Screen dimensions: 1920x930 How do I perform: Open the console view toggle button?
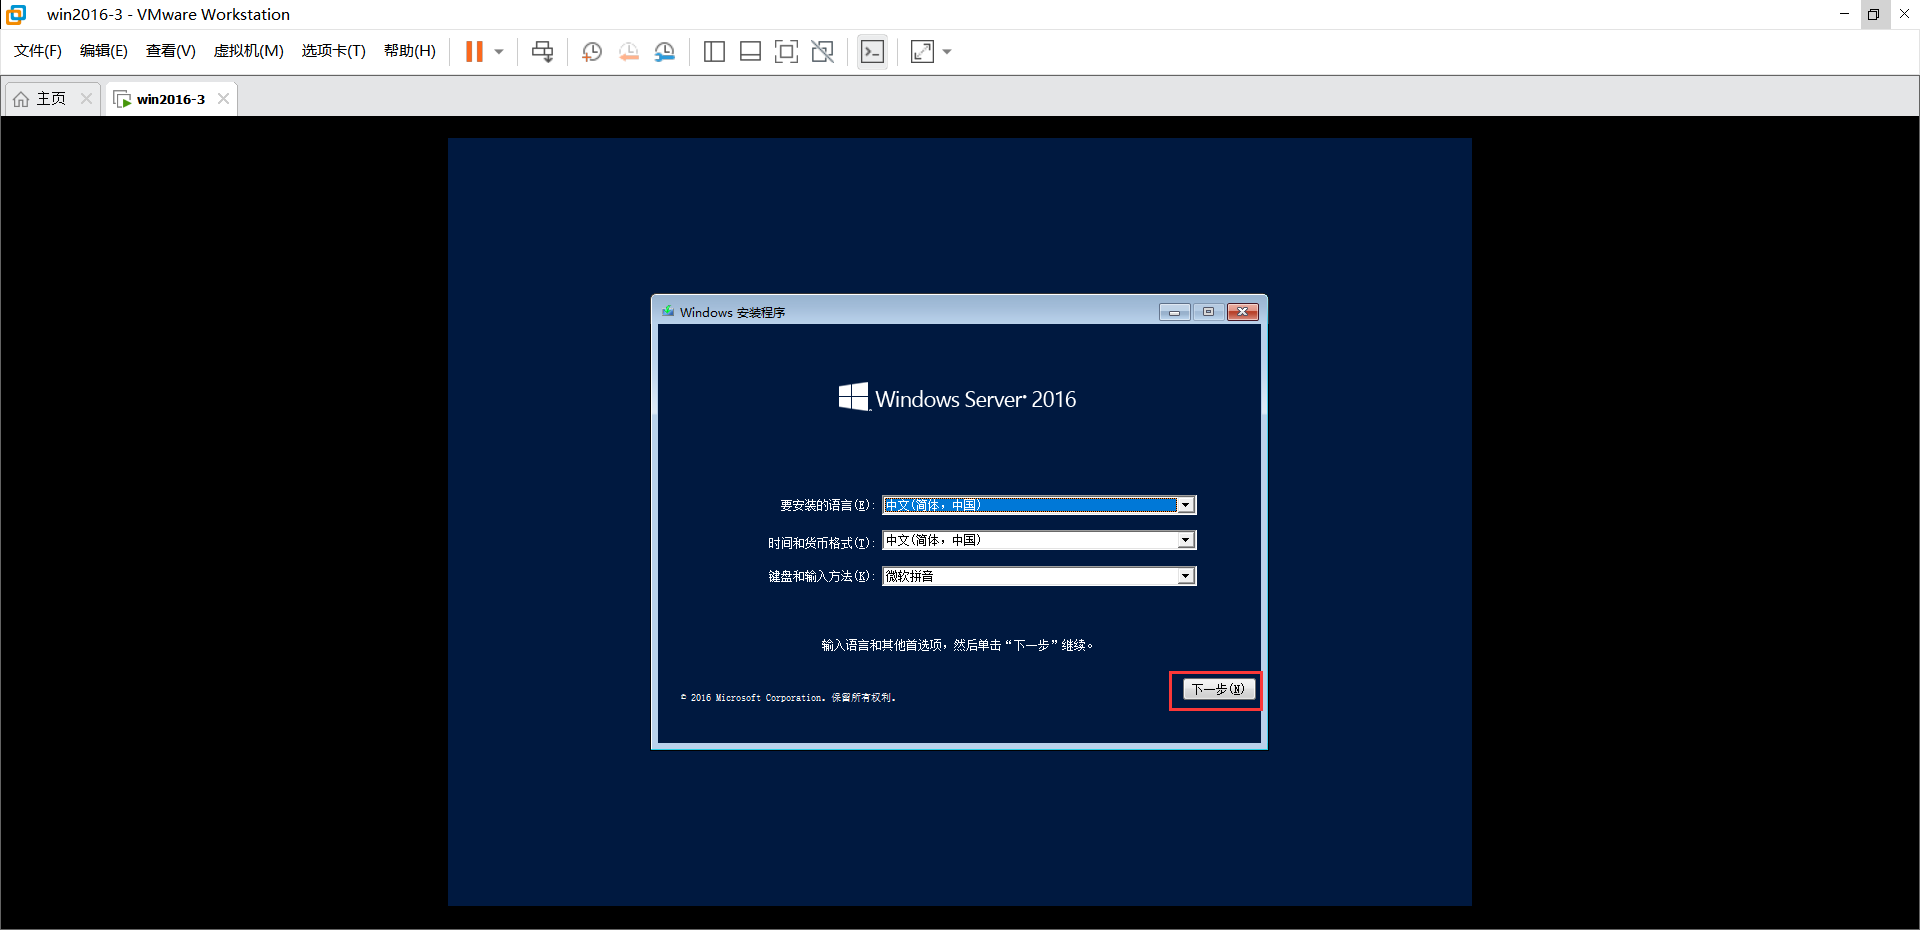point(872,51)
